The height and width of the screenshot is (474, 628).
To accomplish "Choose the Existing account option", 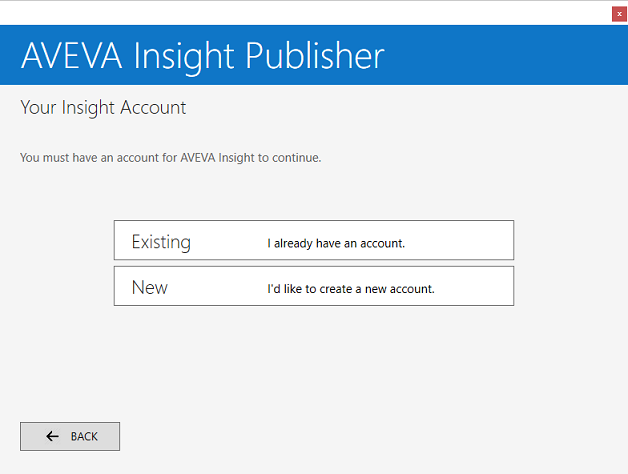I will pyautogui.click(x=313, y=241).
